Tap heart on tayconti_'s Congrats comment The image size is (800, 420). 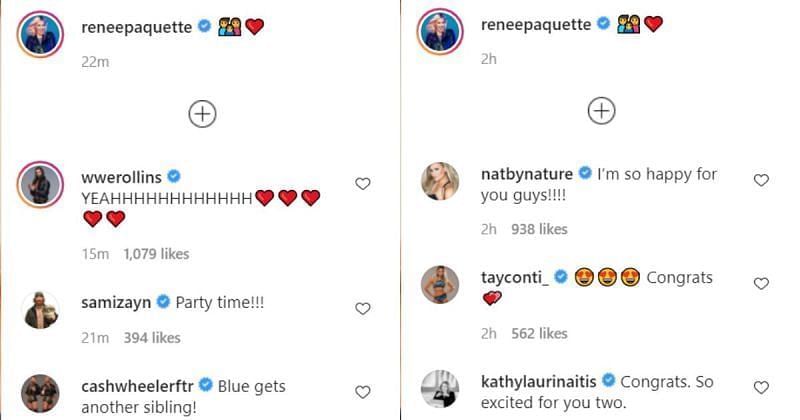pos(761,285)
